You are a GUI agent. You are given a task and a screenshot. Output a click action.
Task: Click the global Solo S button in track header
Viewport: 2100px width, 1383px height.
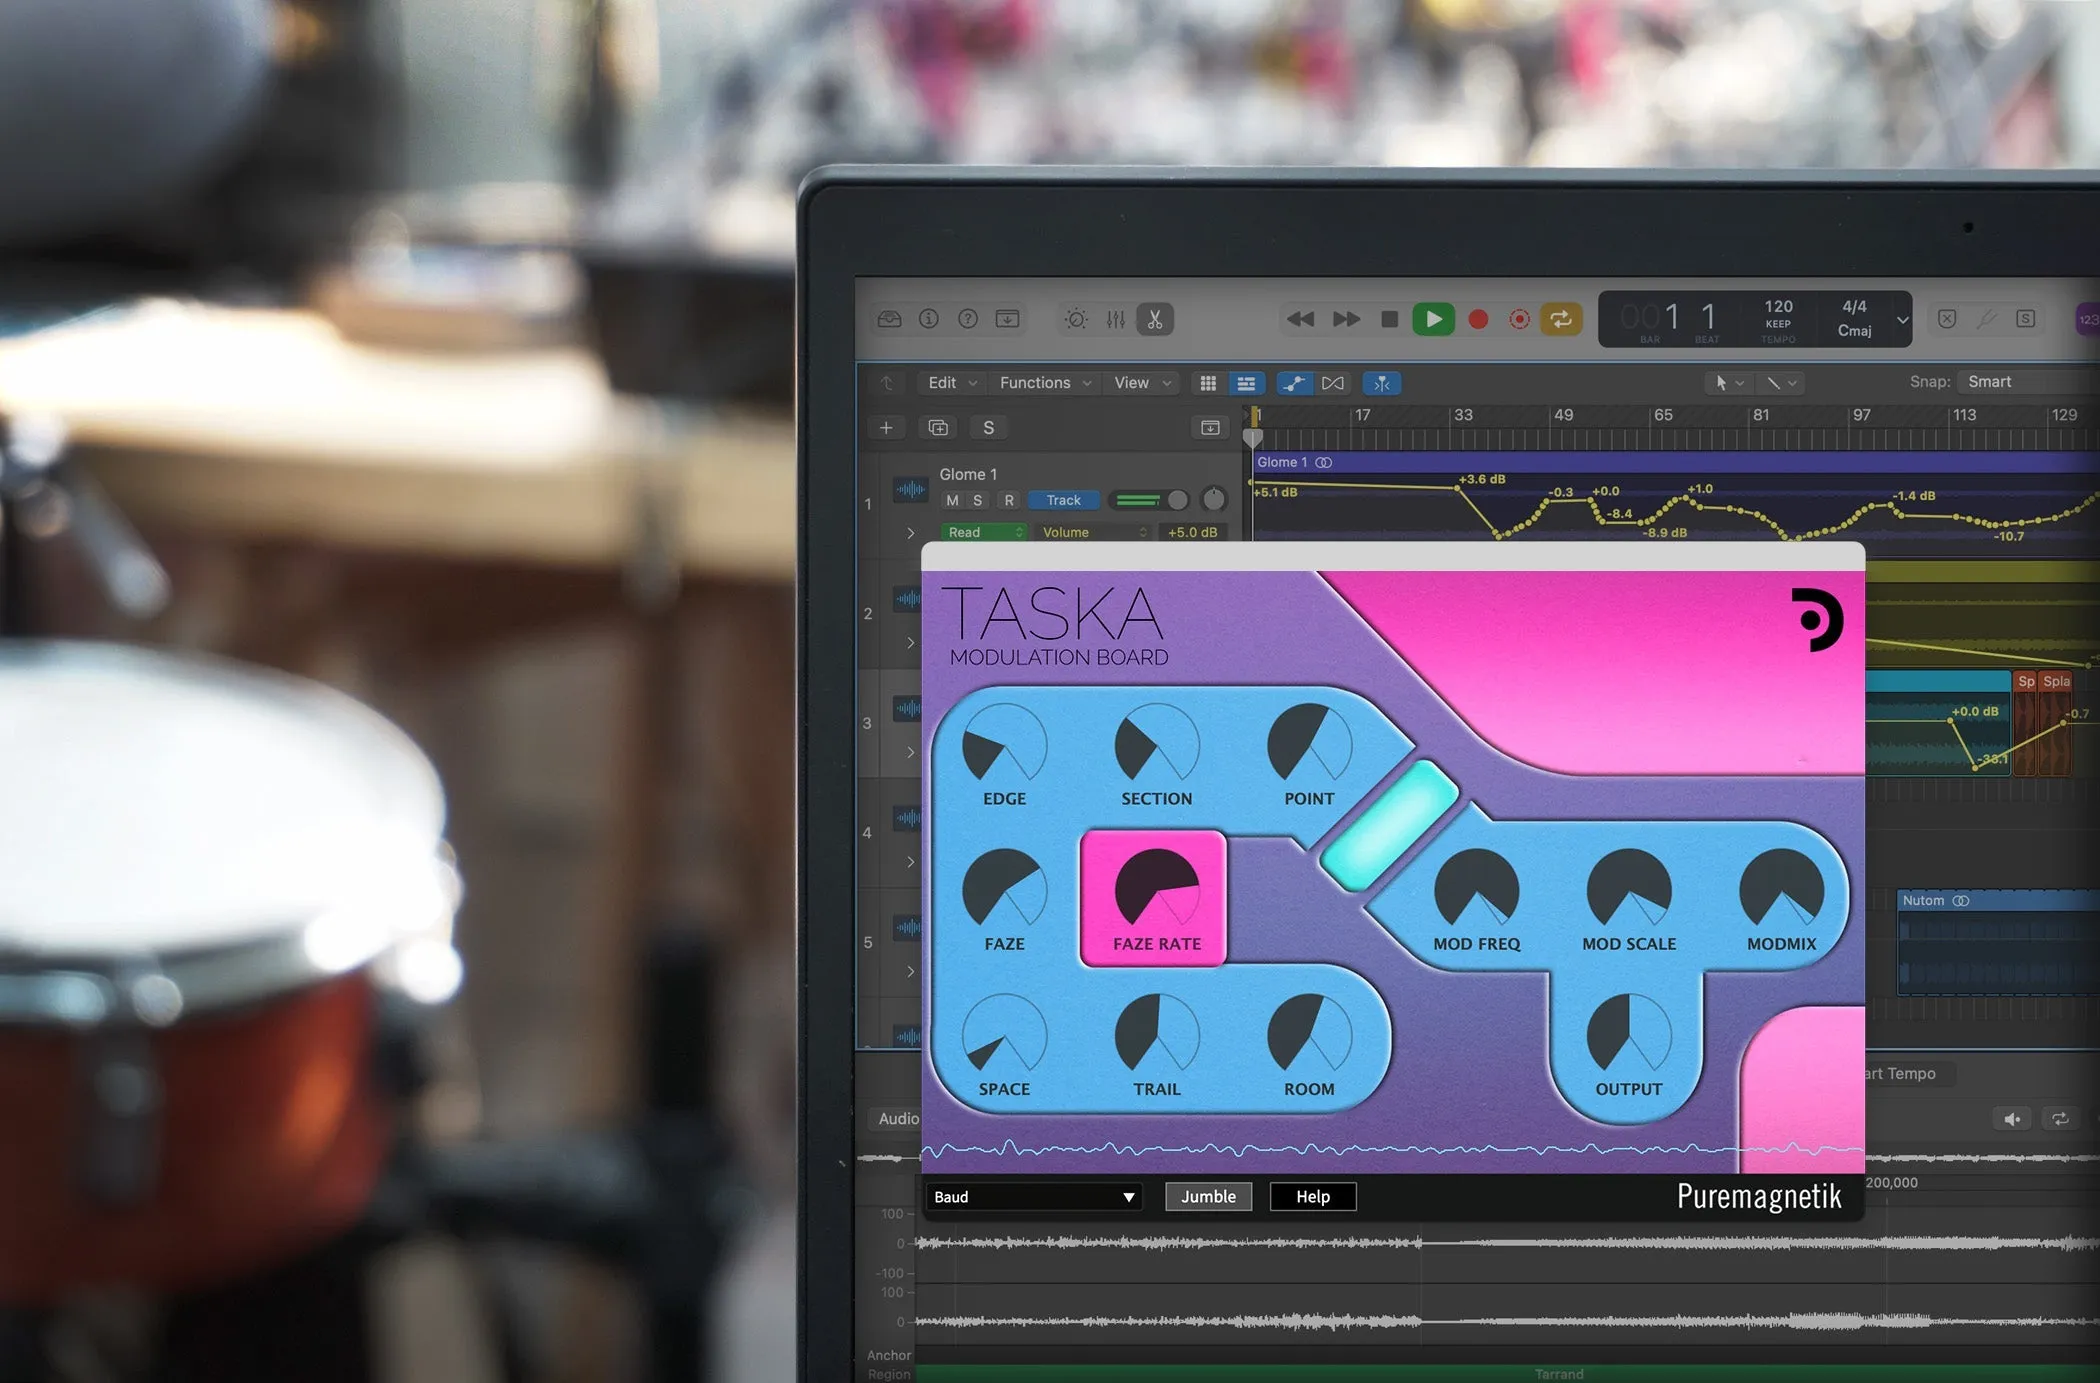pos(989,428)
